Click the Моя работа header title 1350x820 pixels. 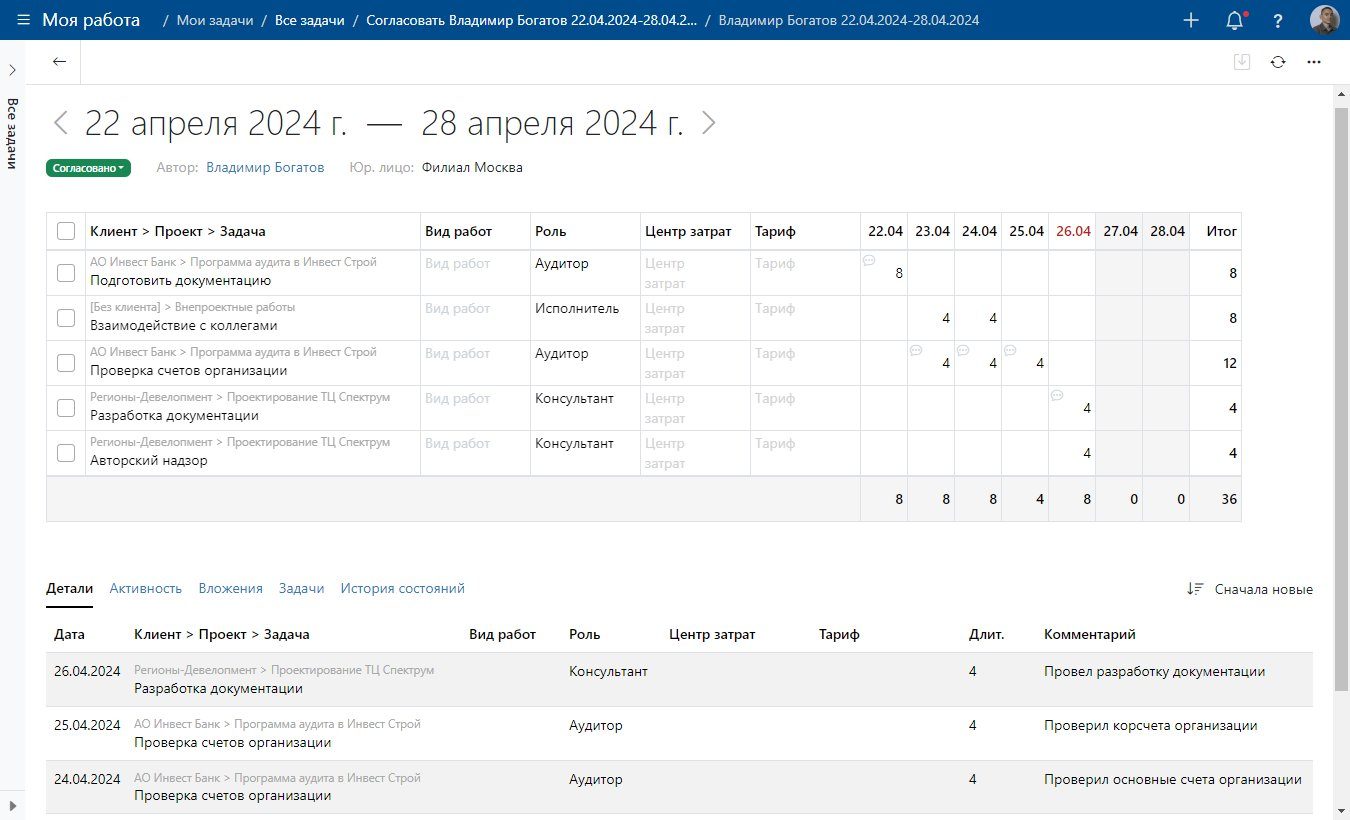(91, 20)
